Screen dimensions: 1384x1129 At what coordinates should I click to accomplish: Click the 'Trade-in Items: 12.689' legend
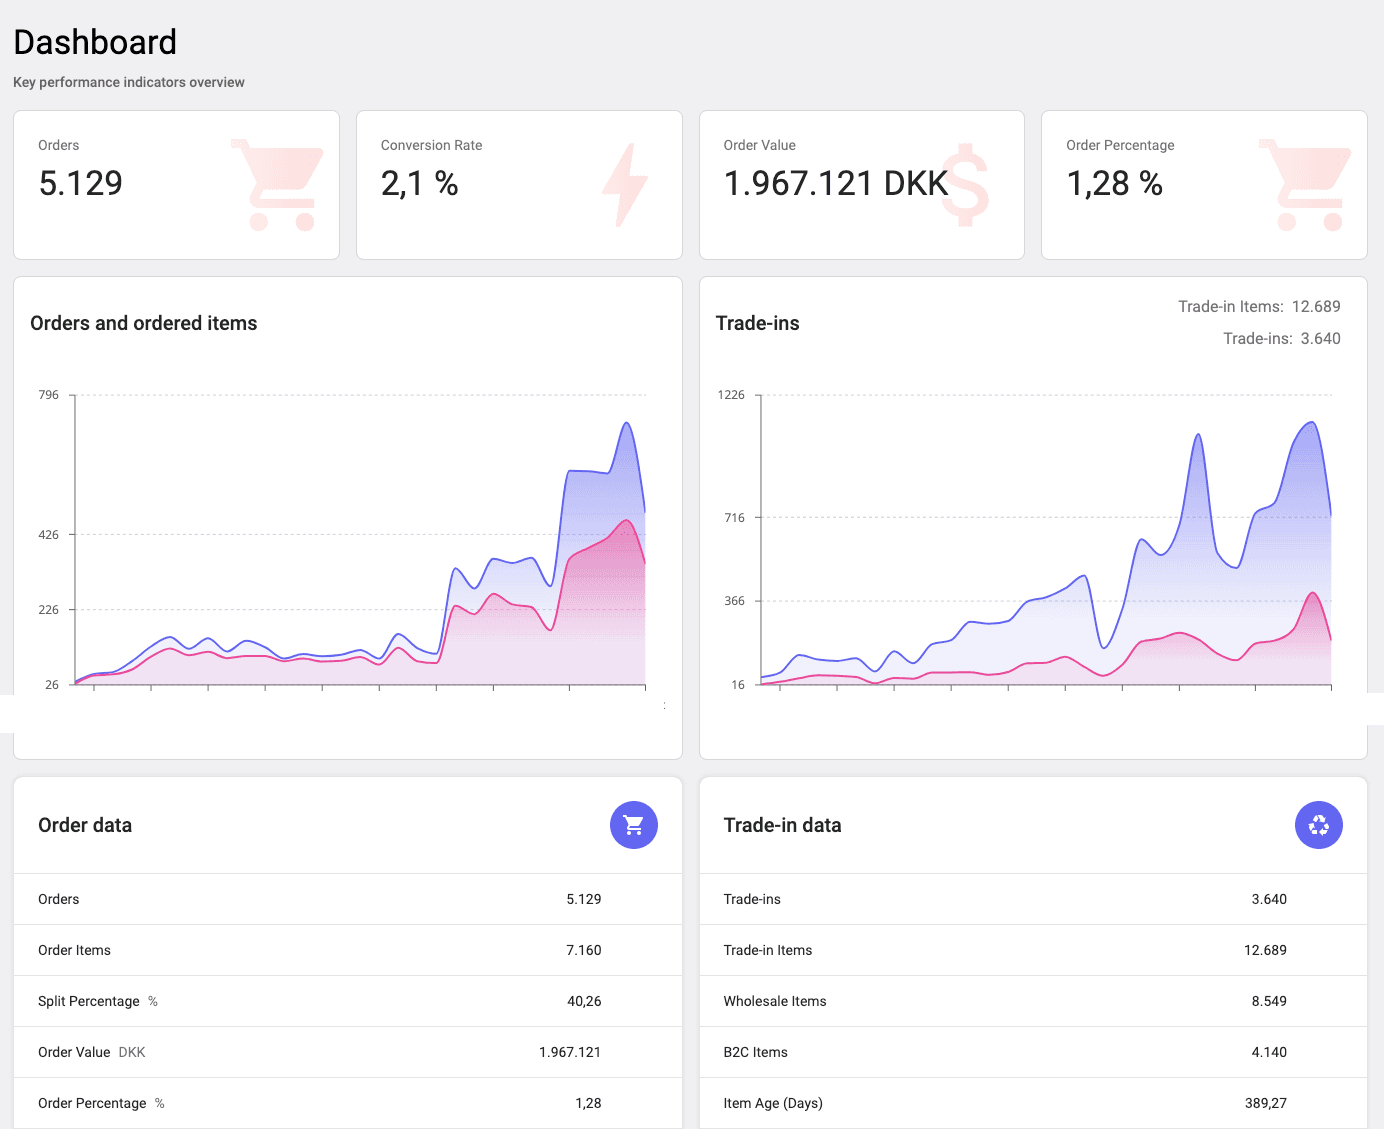point(1259,307)
